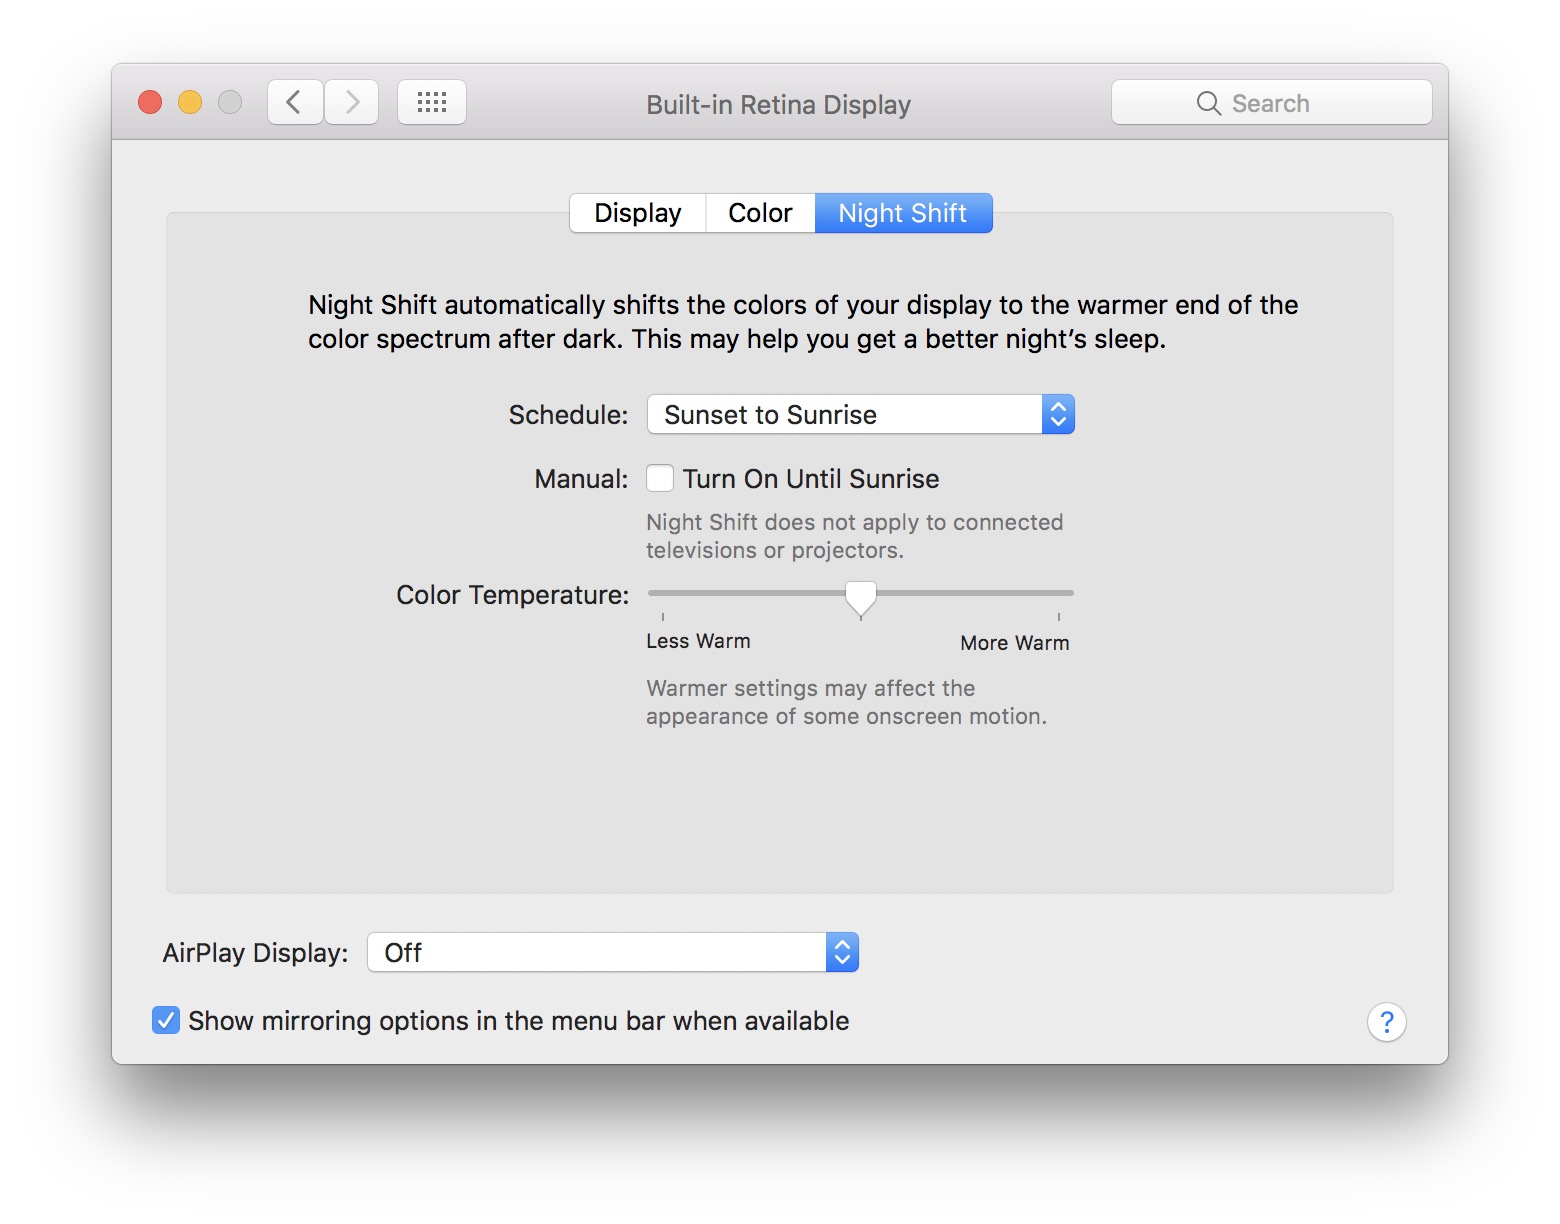Click the Color Temperature slider thumb
The width and height of the screenshot is (1560, 1224).
(x=860, y=597)
